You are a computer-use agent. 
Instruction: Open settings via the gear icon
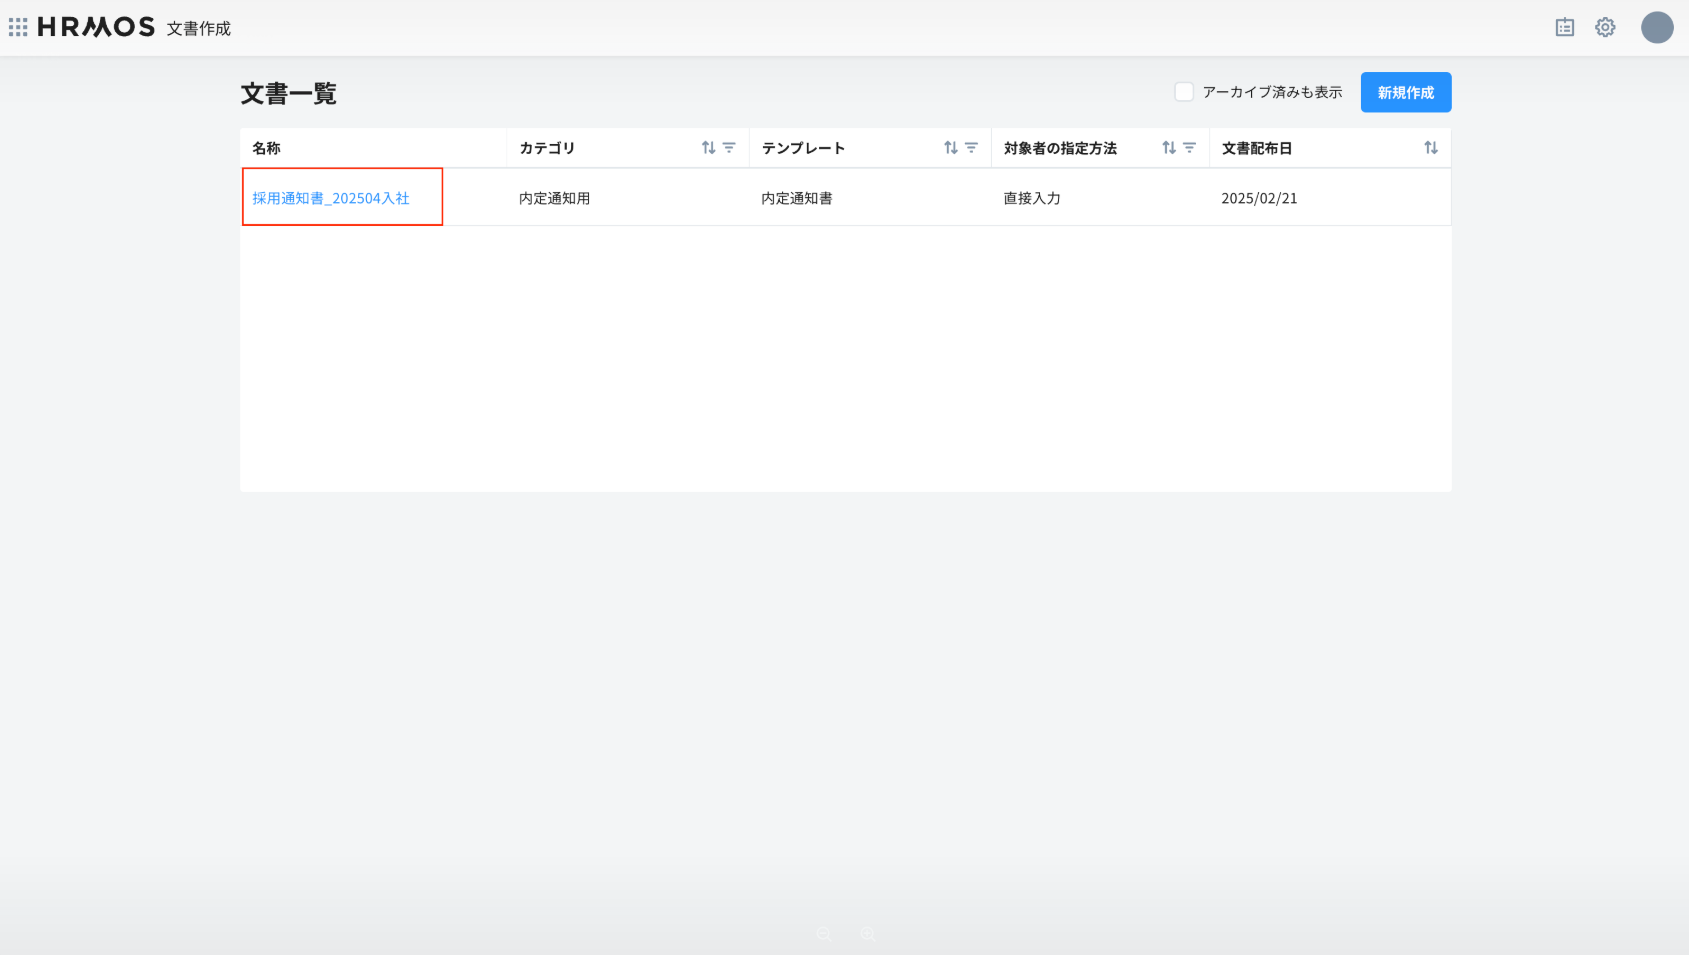point(1605,28)
